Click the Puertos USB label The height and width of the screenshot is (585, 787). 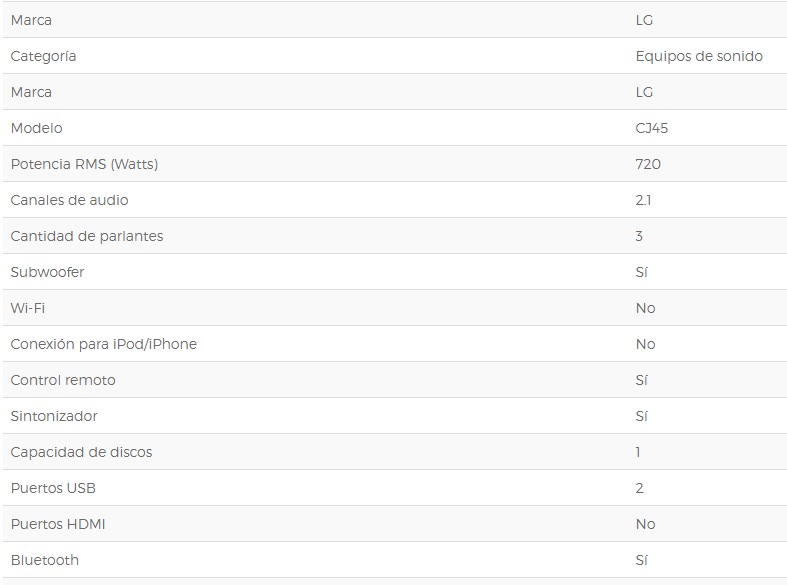pos(53,488)
